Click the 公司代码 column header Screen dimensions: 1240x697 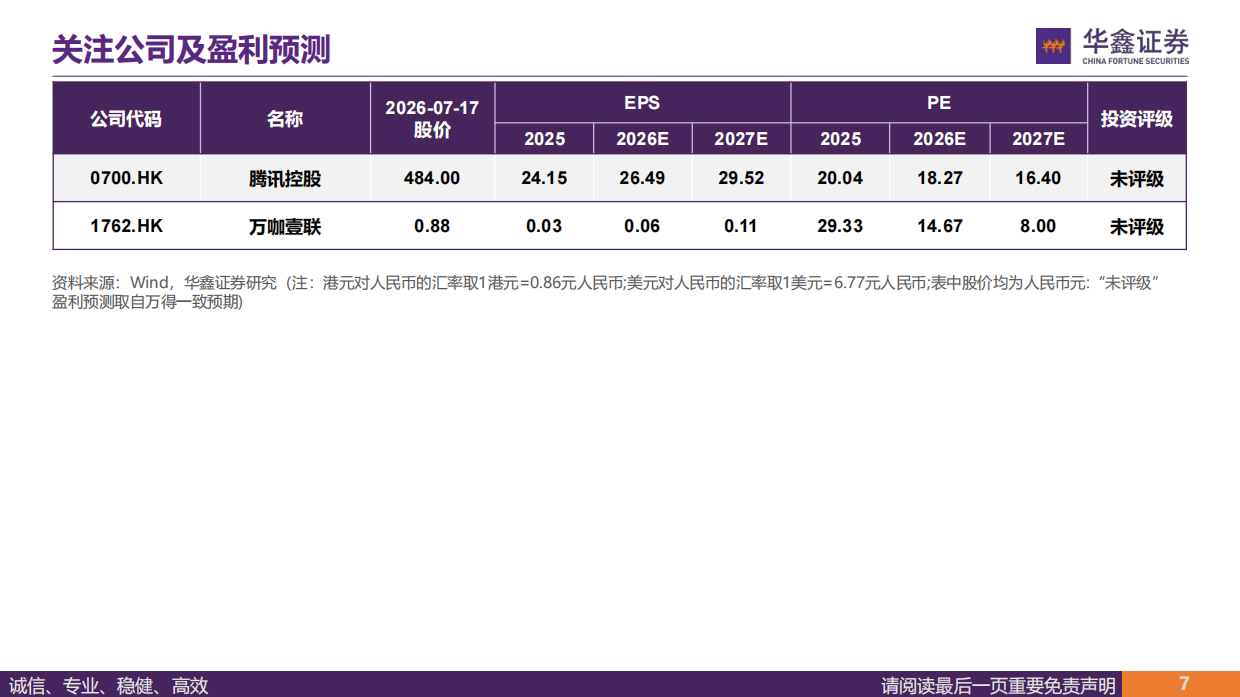click(126, 118)
